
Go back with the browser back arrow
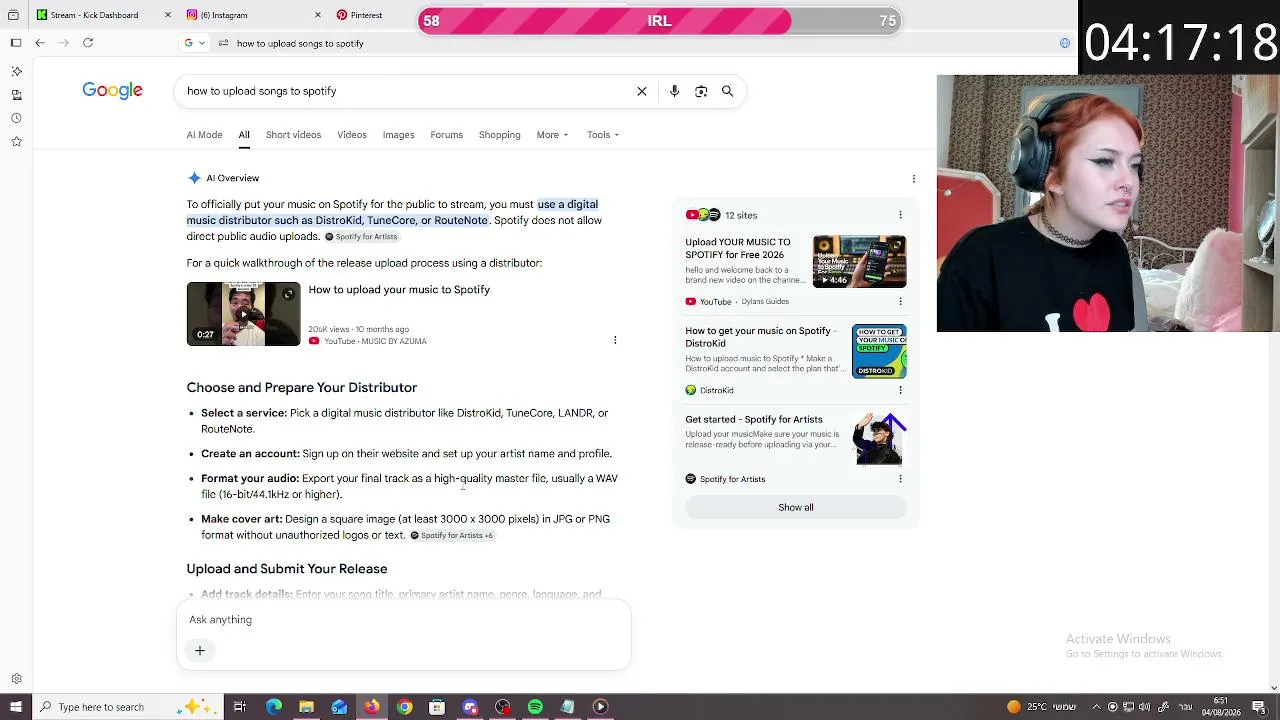click(40, 43)
